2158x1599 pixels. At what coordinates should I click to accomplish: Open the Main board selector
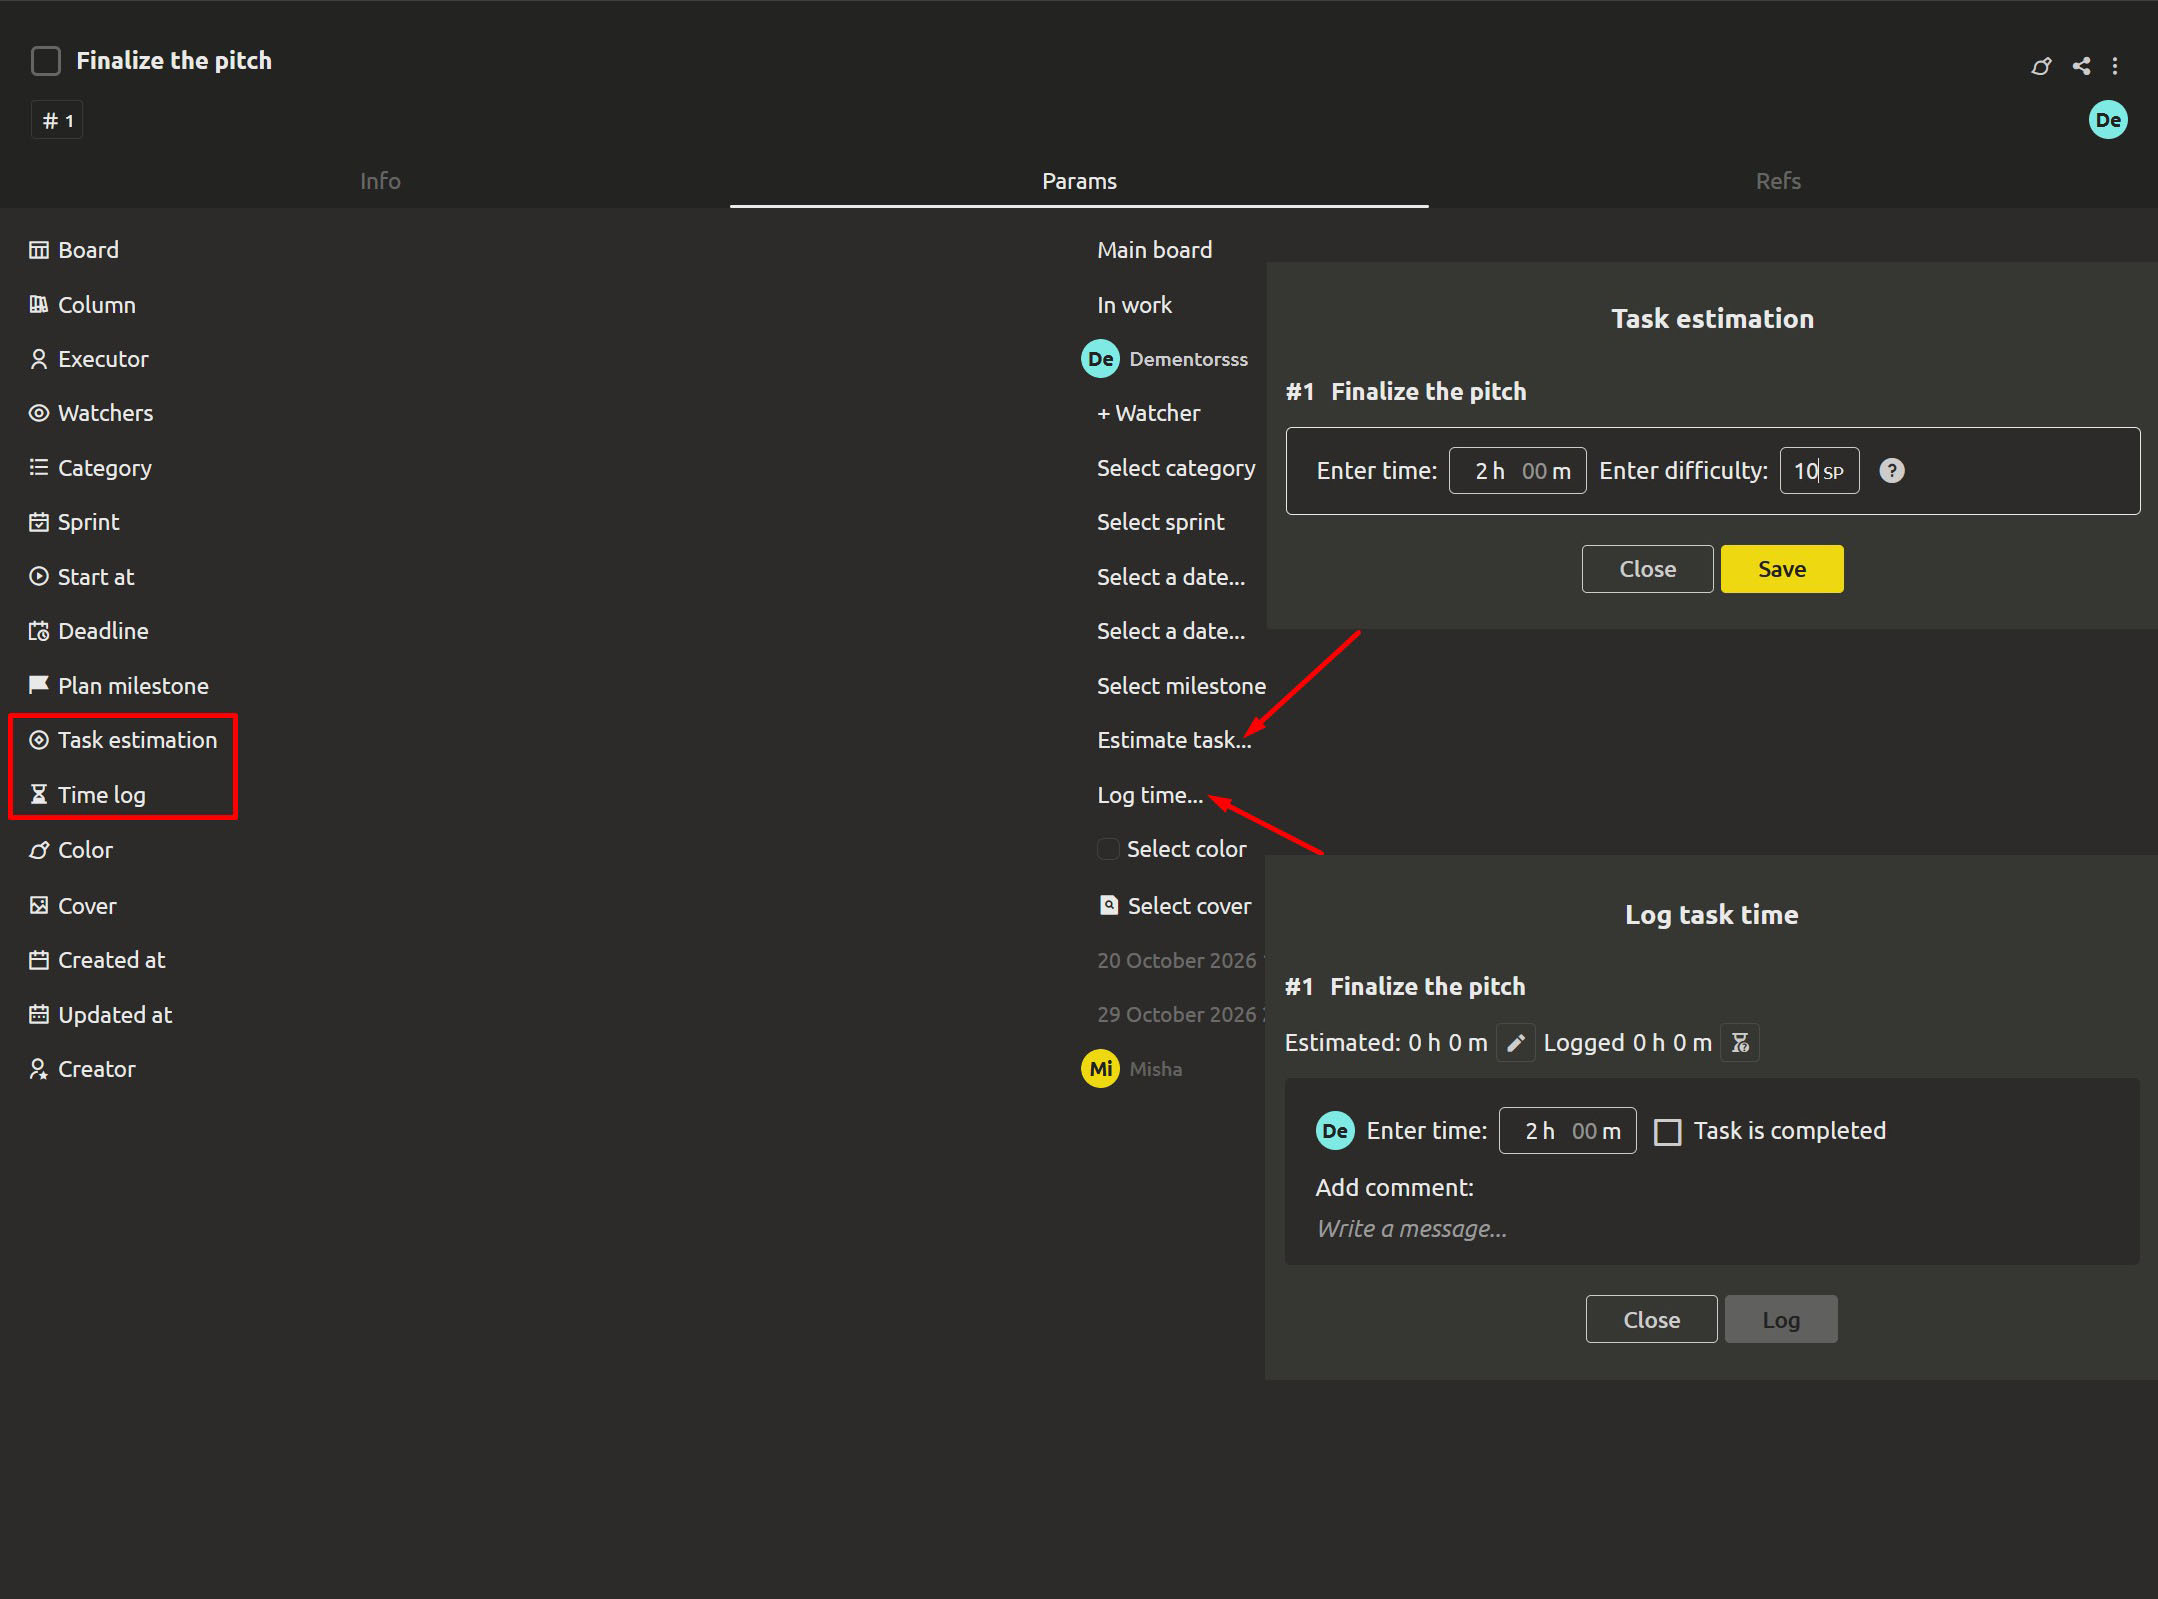coord(1154,250)
